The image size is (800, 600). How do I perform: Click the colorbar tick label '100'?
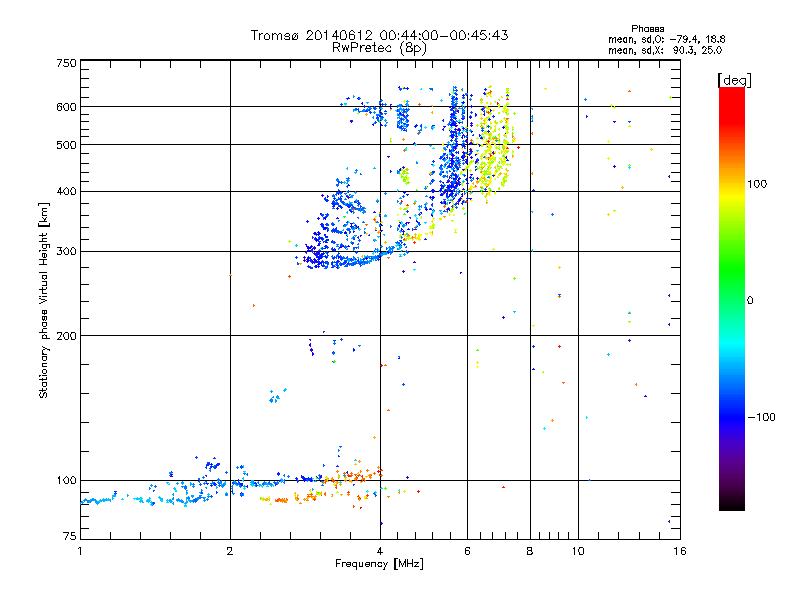(757, 184)
